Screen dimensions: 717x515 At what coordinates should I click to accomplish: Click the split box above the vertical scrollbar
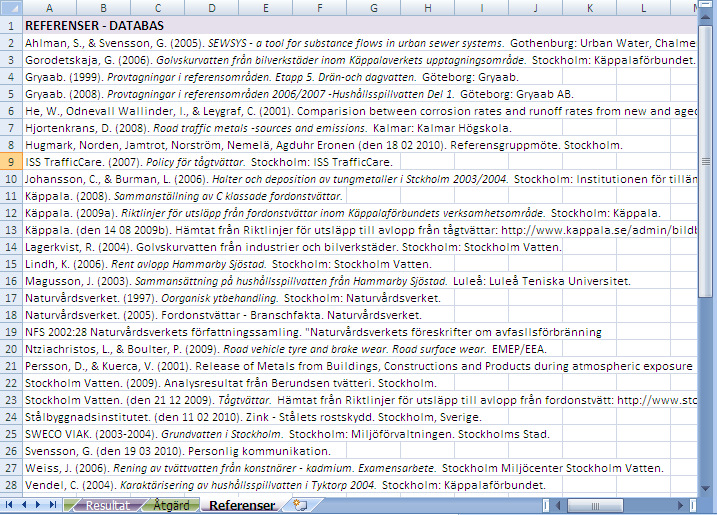pos(706,6)
